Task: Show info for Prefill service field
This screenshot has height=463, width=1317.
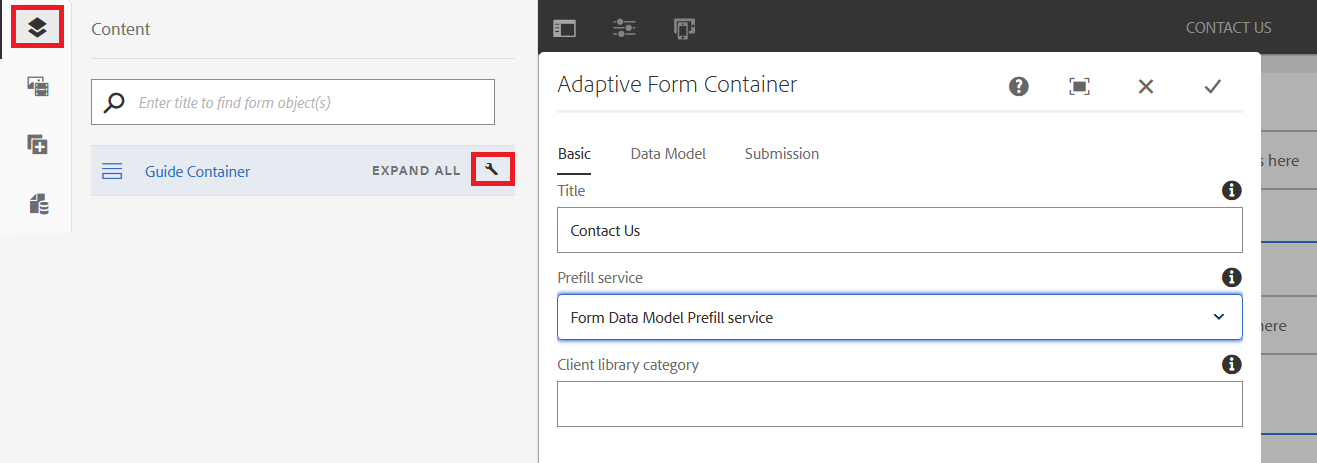Action: [x=1232, y=277]
